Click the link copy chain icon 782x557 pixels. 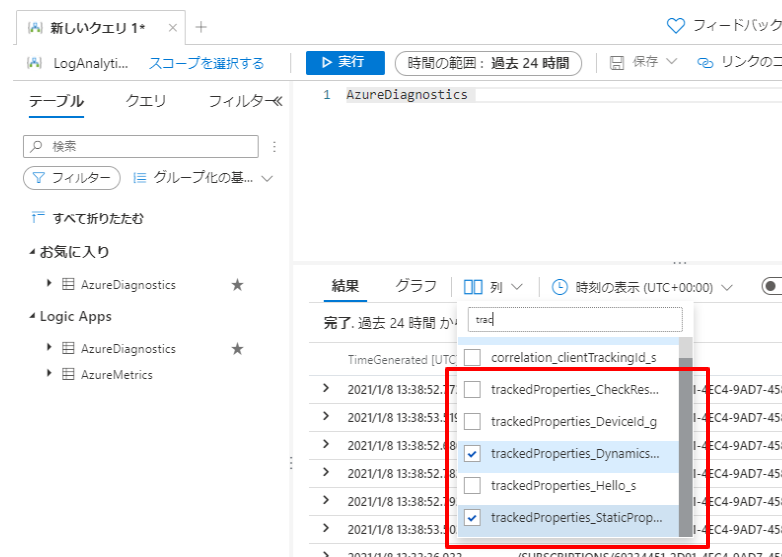705,63
